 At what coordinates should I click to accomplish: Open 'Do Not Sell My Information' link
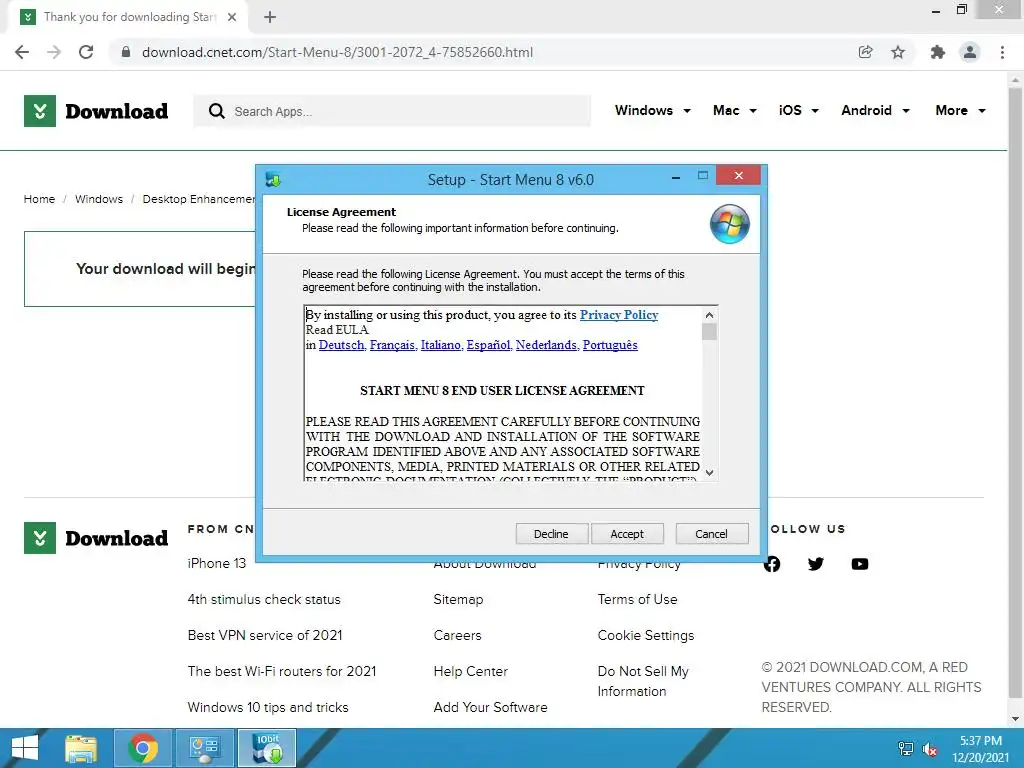tap(643, 681)
